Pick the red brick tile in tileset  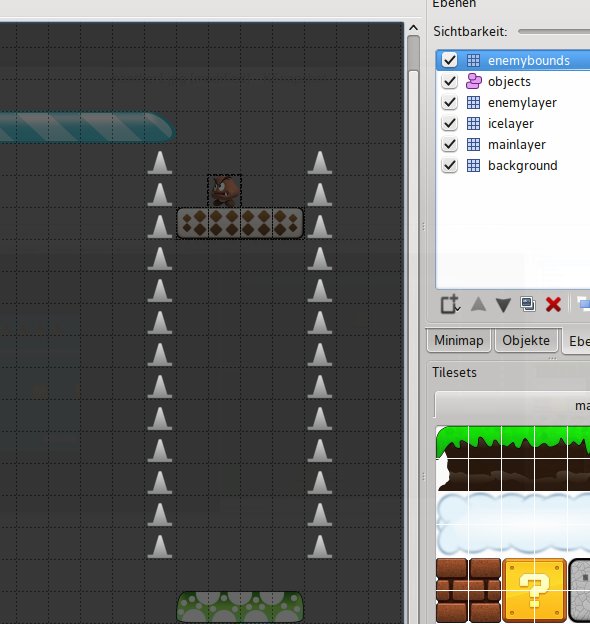(x=468, y=590)
